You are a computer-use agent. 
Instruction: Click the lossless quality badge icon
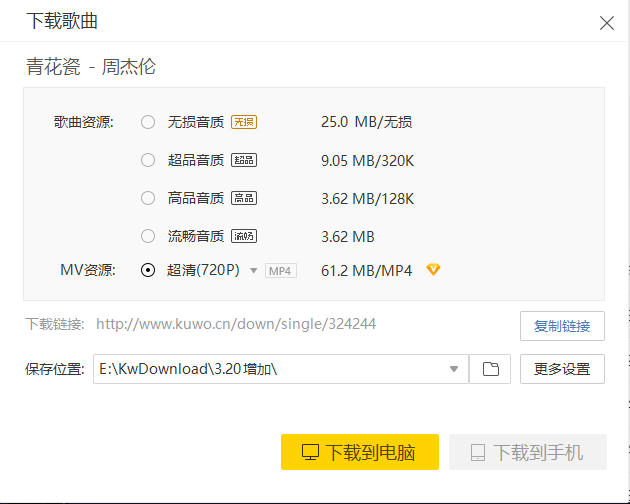[244, 122]
